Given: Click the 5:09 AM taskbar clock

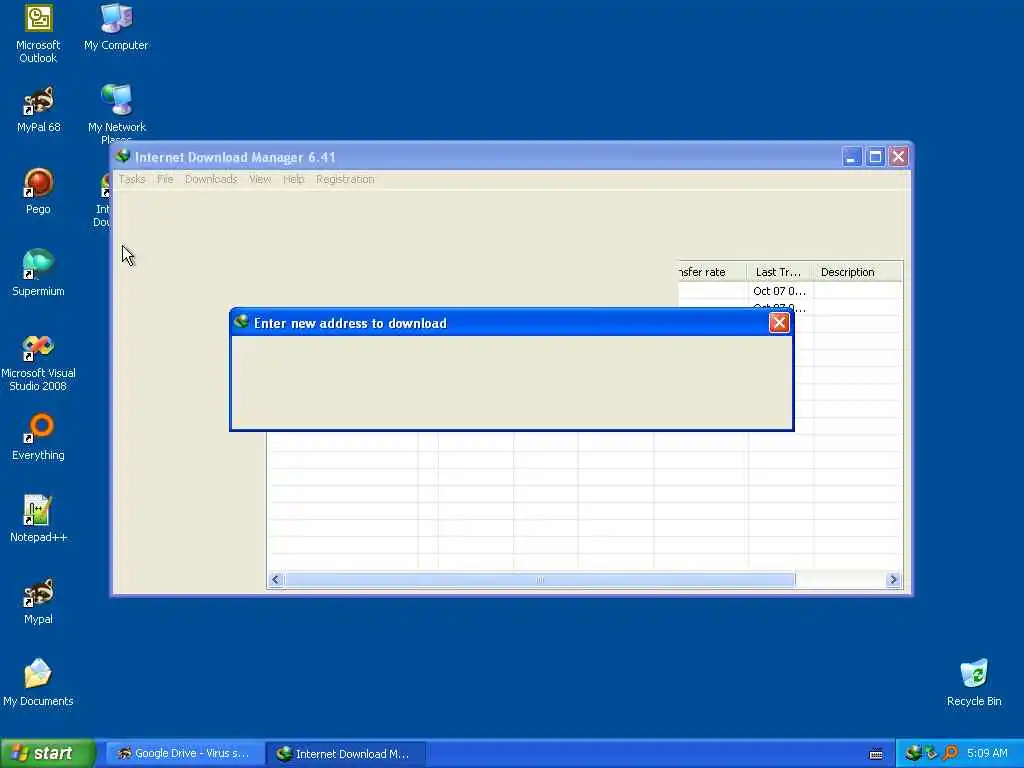Looking at the screenshot, I should [987, 753].
